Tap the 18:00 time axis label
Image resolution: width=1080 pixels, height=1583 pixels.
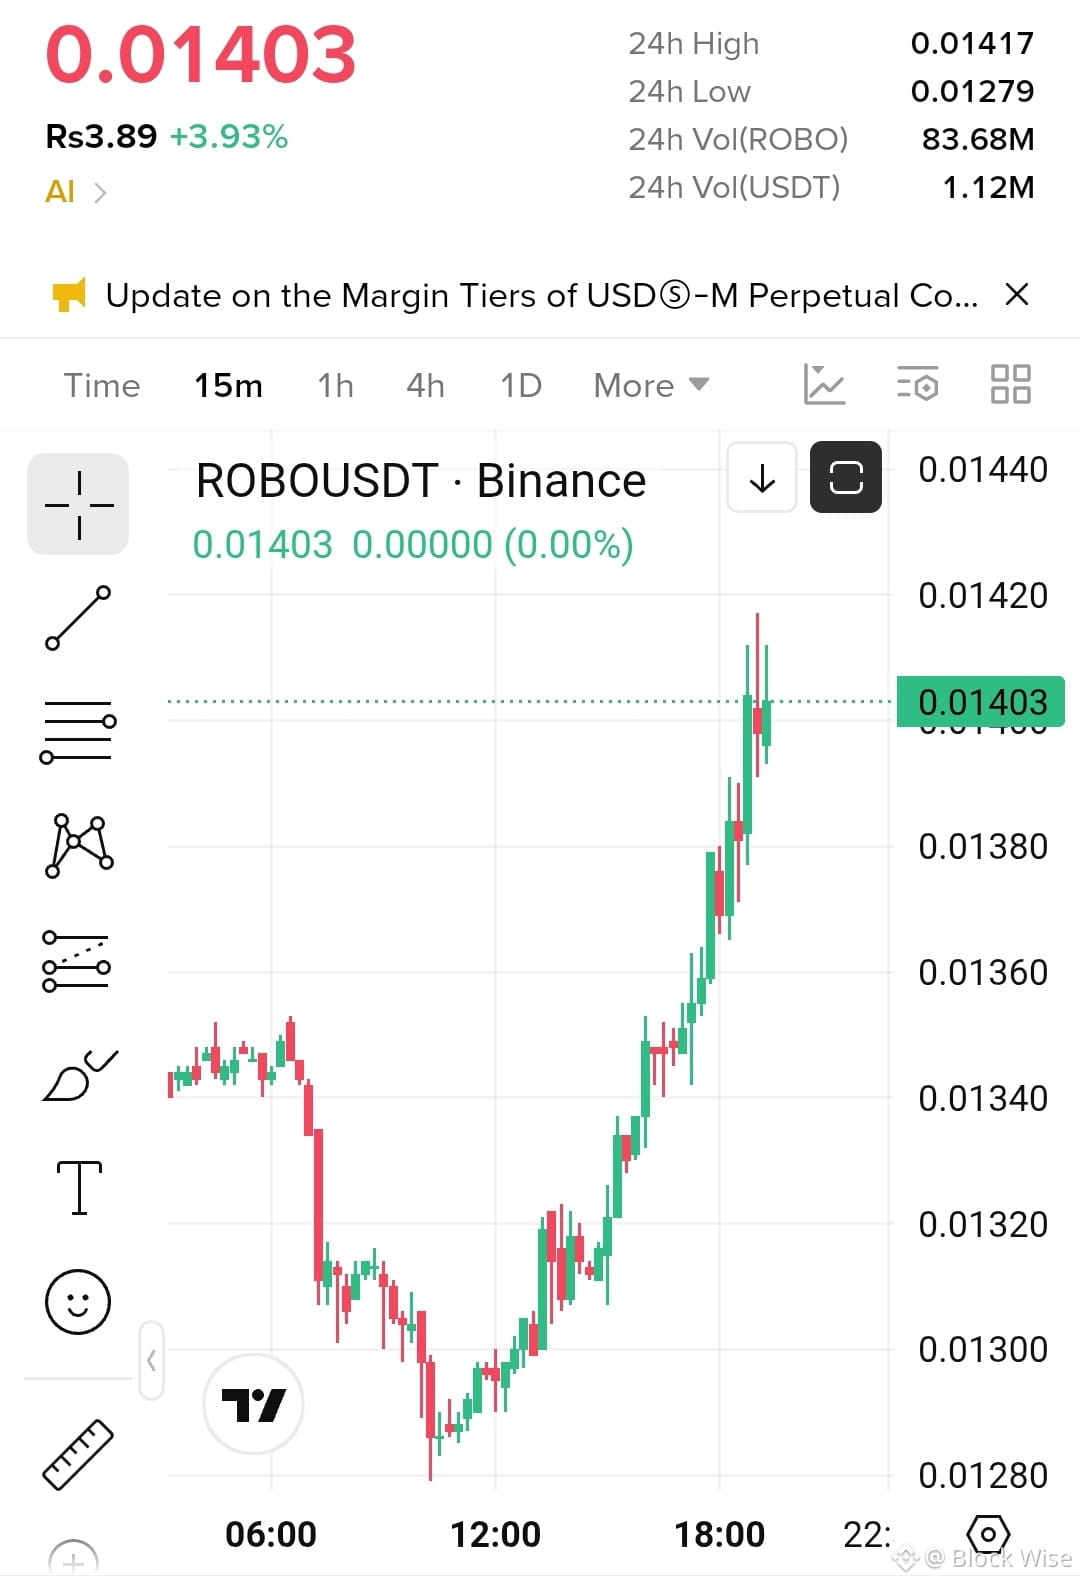click(719, 1534)
